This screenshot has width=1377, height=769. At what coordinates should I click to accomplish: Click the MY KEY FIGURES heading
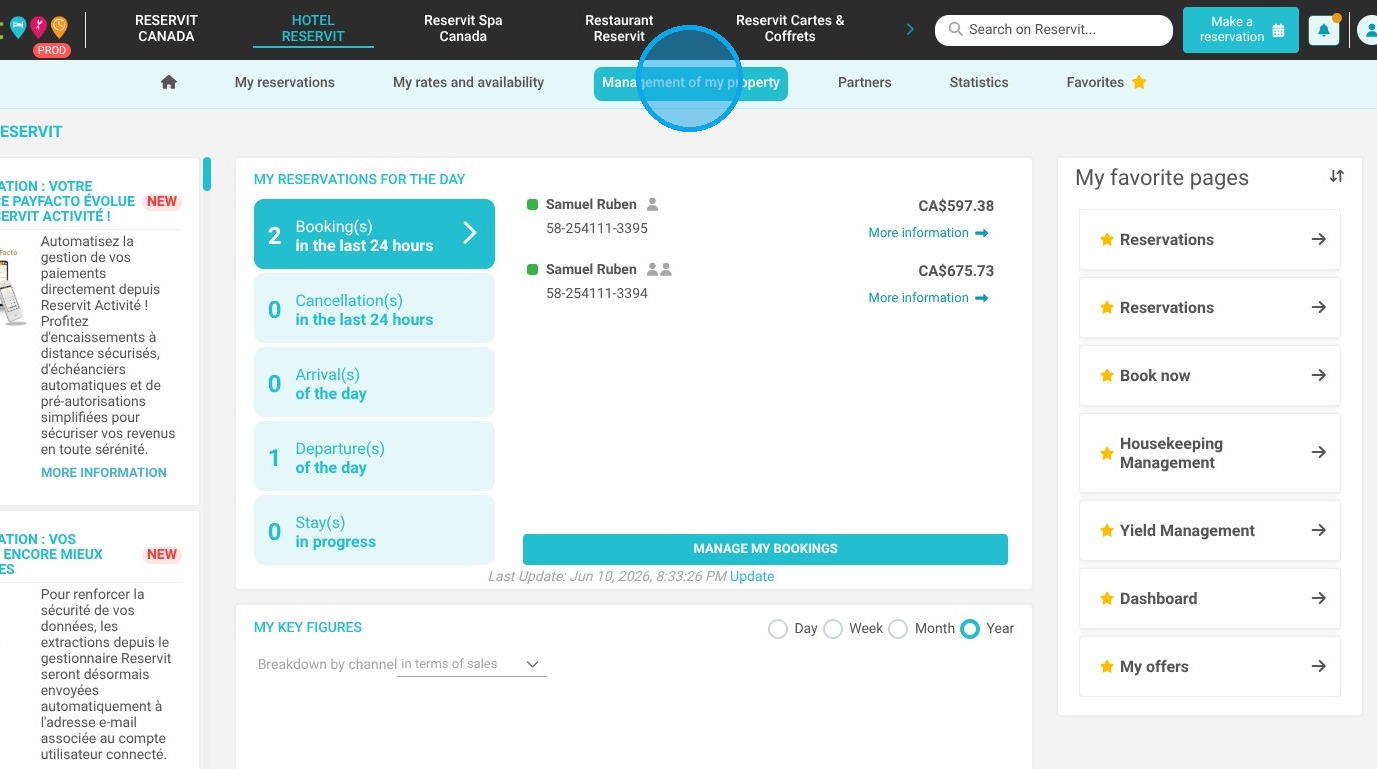(x=308, y=627)
